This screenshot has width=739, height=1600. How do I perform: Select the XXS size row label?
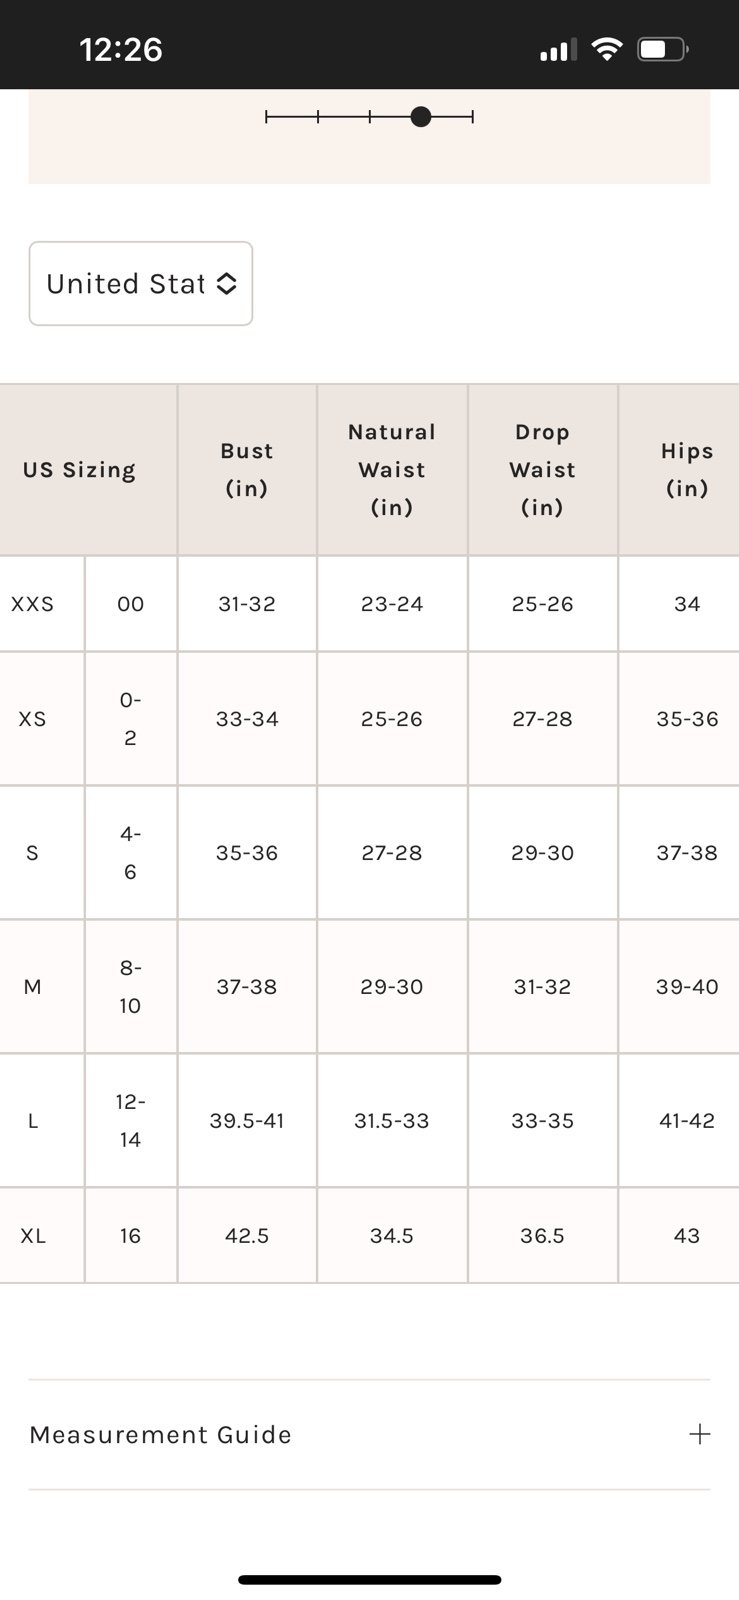(32, 604)
